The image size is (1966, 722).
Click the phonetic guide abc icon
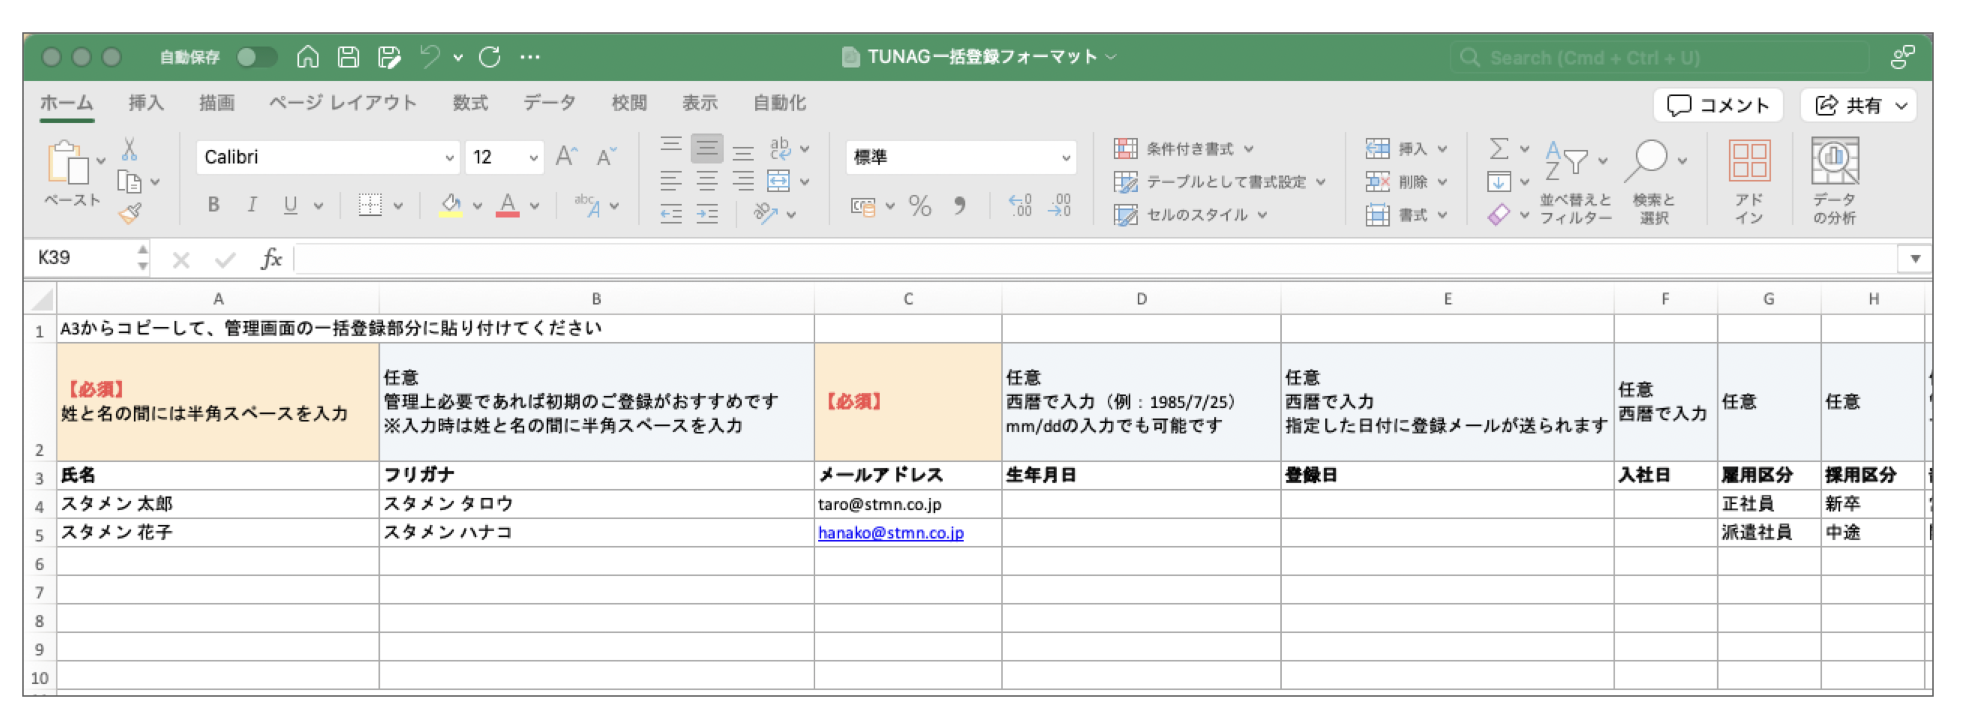pos(588,205)
